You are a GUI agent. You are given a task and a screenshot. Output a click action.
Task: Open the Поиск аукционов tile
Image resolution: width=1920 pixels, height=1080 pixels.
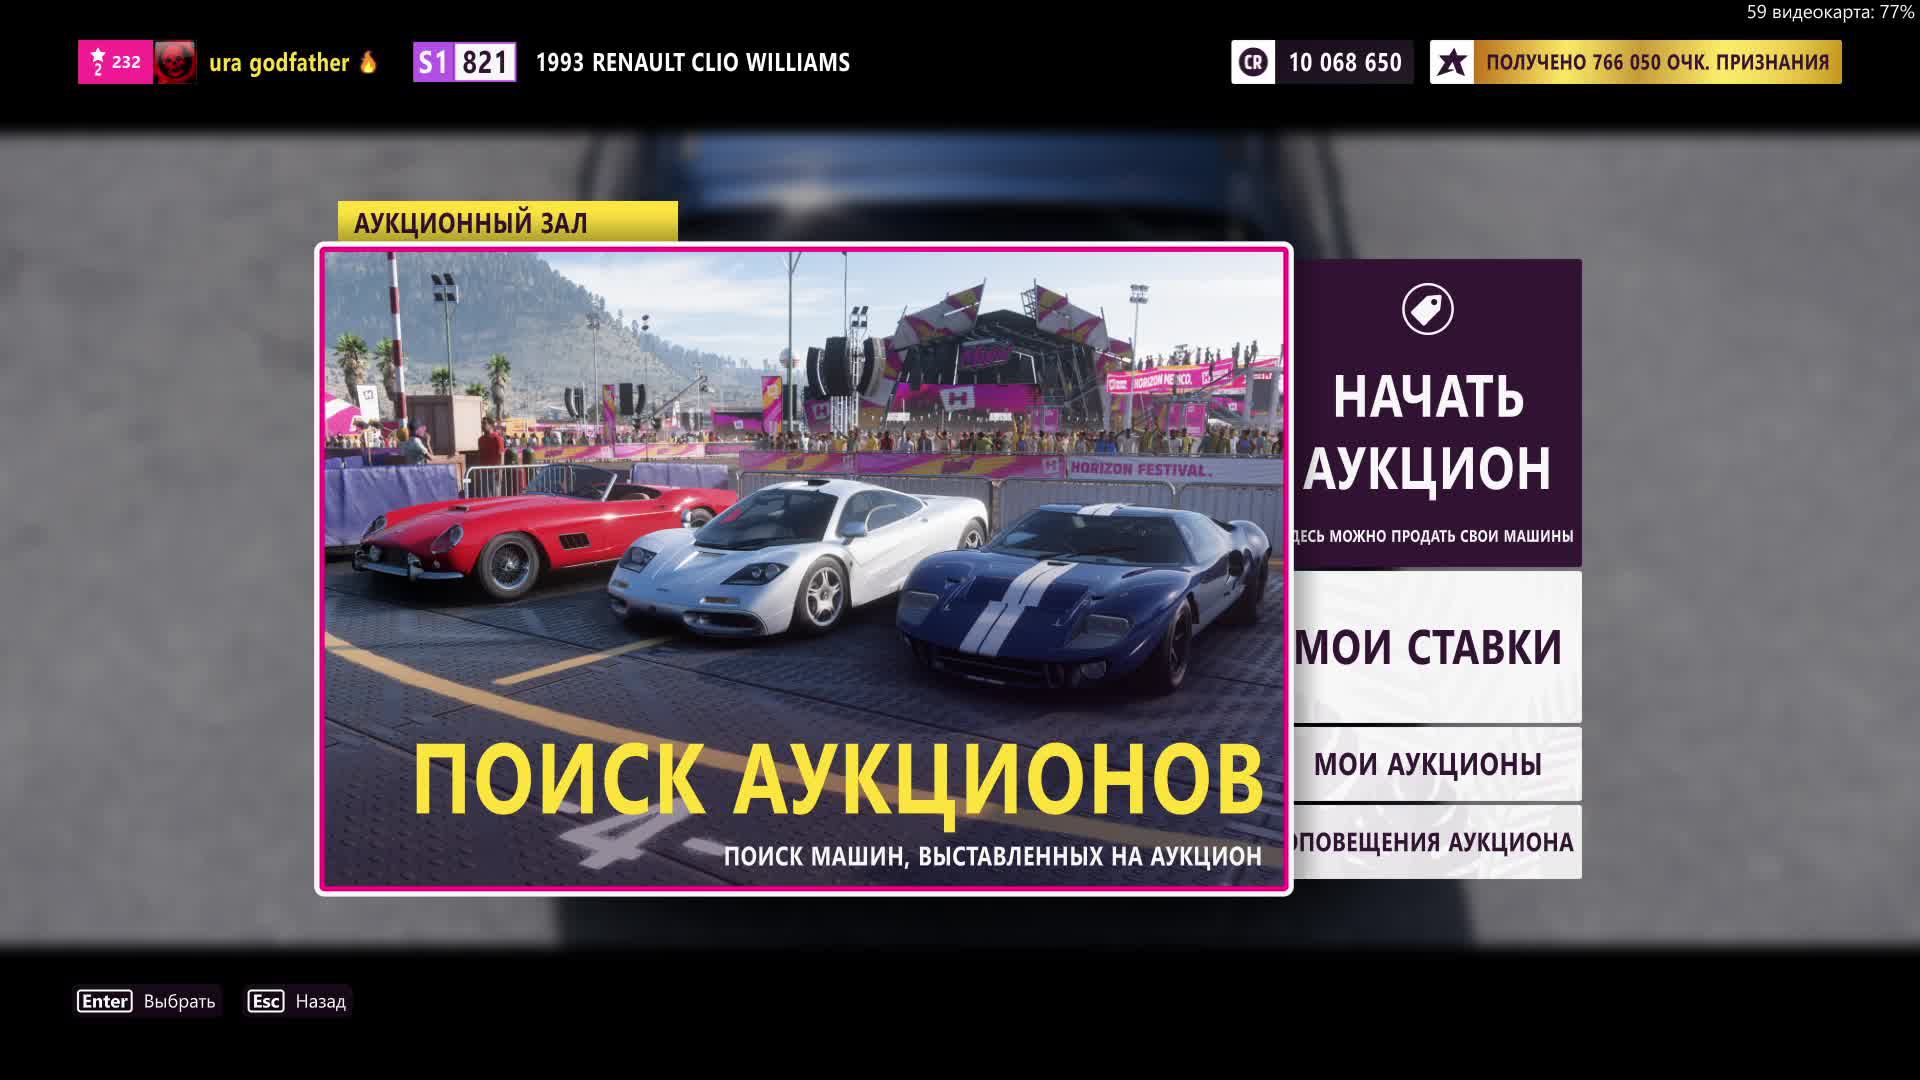tap(803, 569)
